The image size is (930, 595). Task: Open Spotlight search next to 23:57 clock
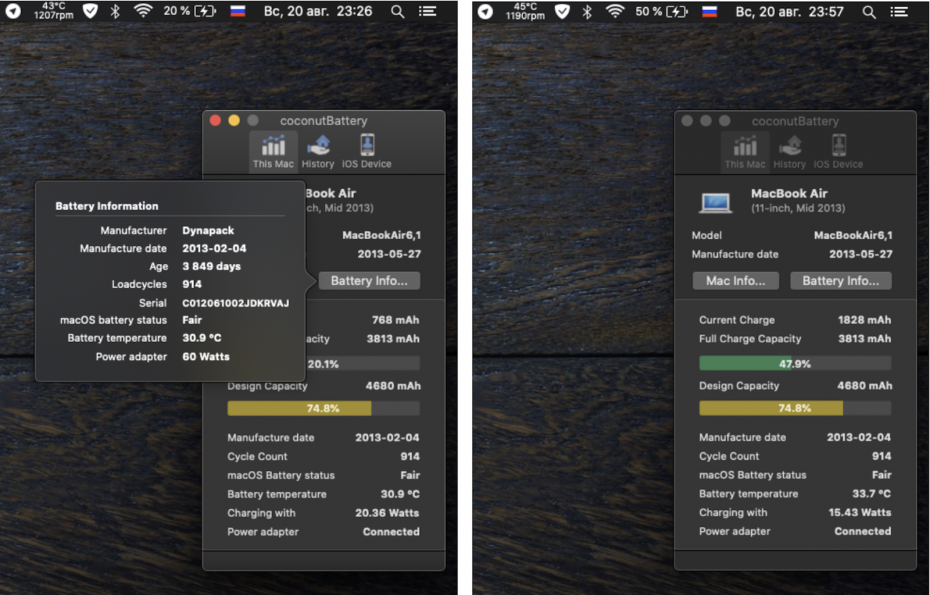[869, 11]
